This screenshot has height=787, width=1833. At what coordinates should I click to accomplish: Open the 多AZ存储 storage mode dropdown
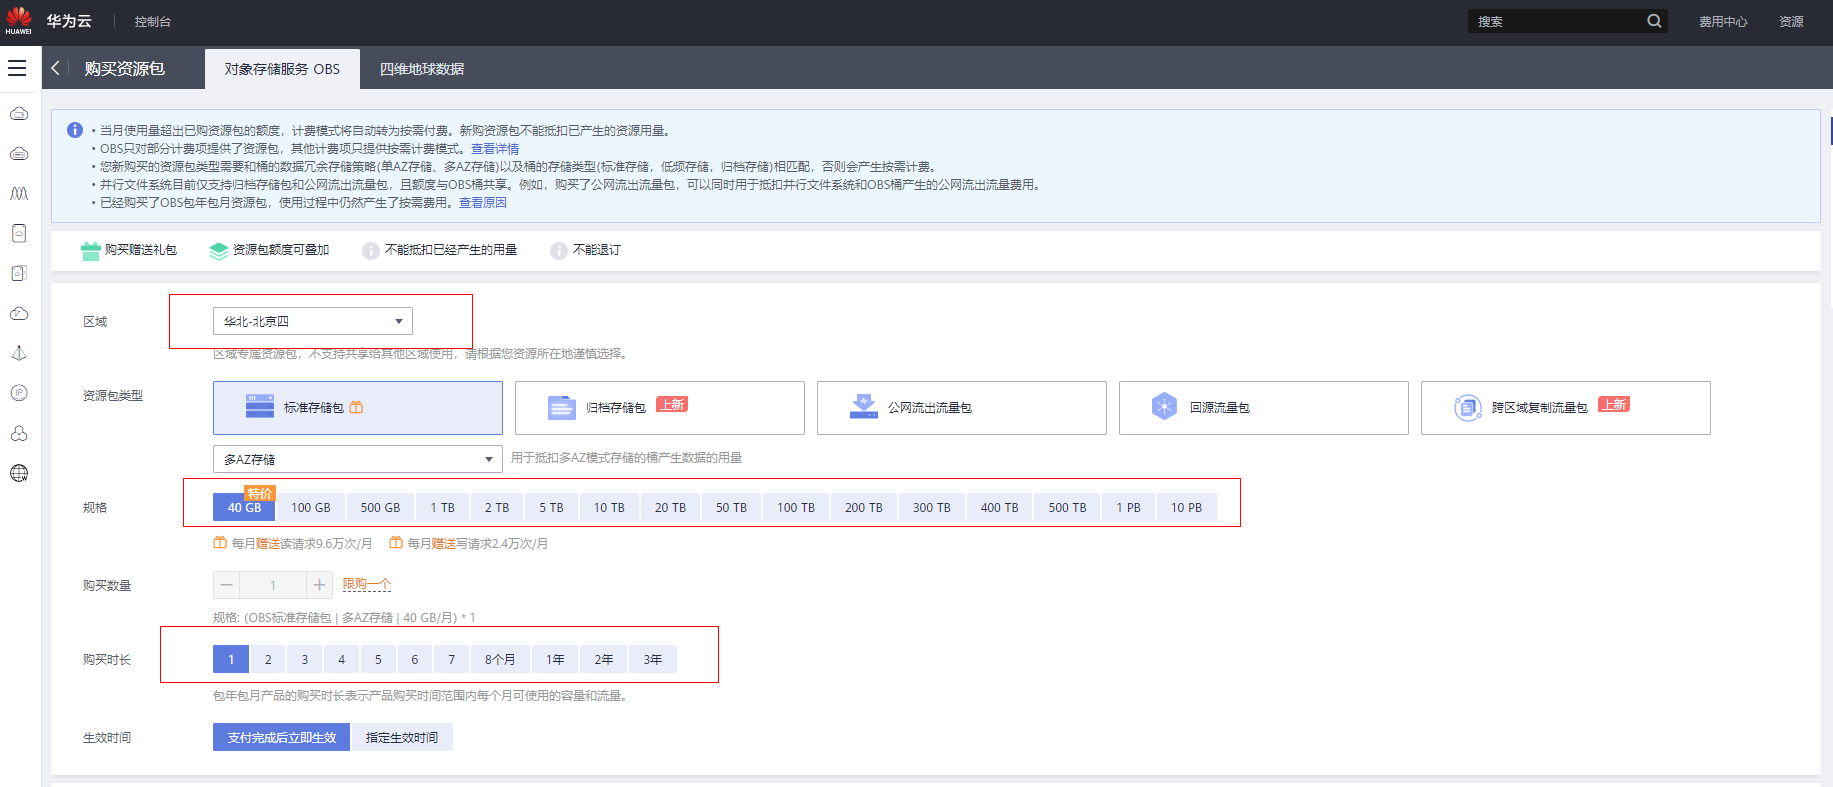click(358, 459)
